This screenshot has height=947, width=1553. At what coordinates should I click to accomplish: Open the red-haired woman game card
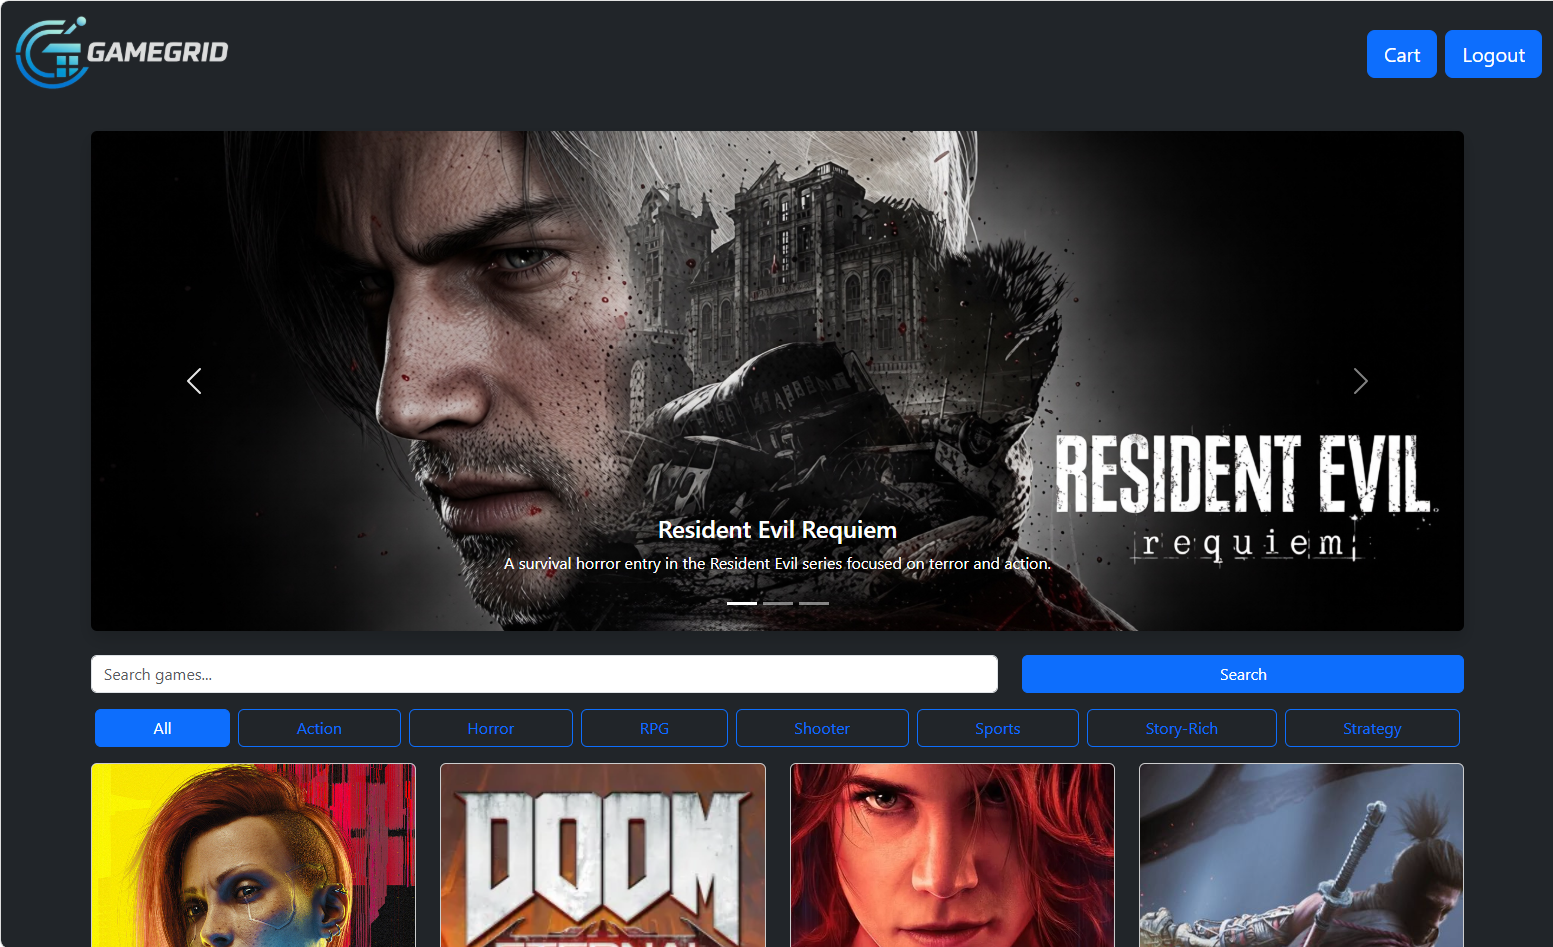point(952,855)
